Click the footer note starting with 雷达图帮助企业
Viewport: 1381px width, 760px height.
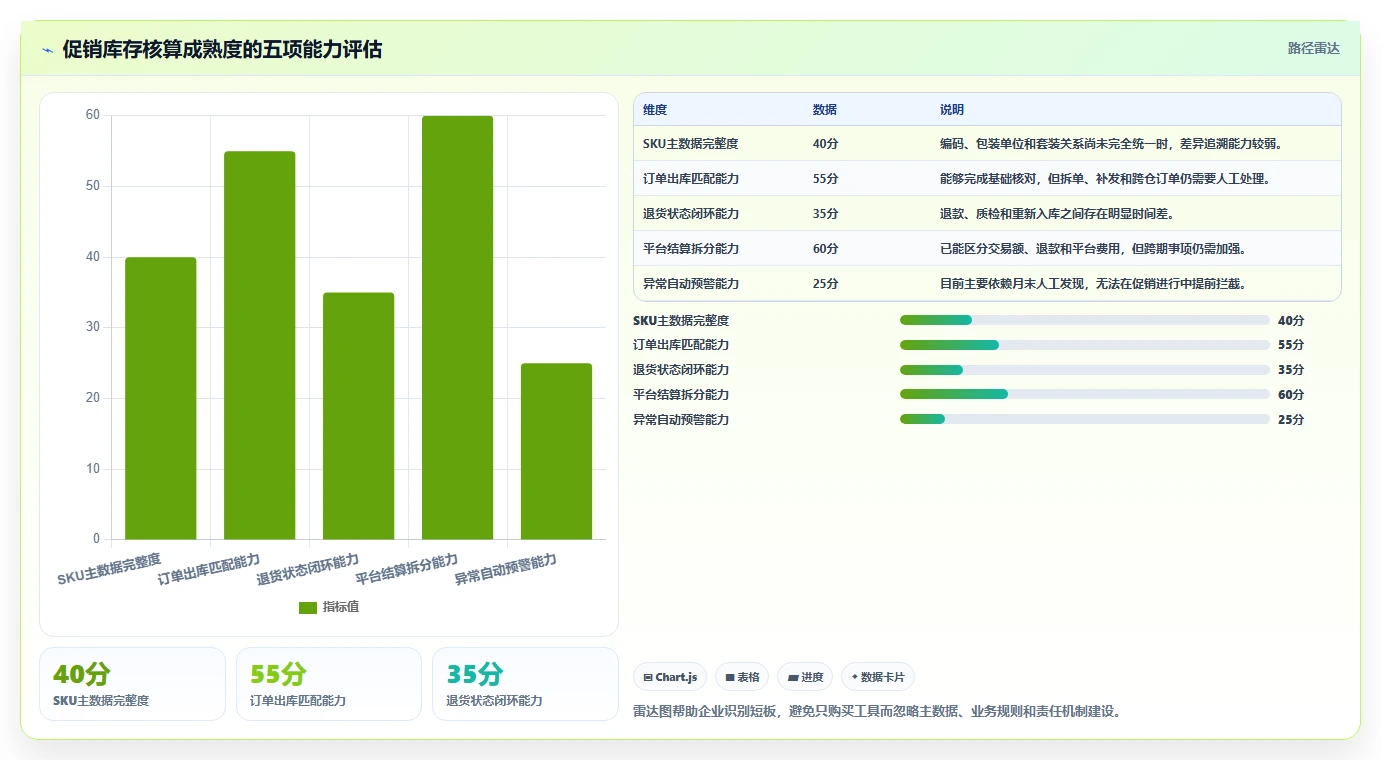pos(880,712)
